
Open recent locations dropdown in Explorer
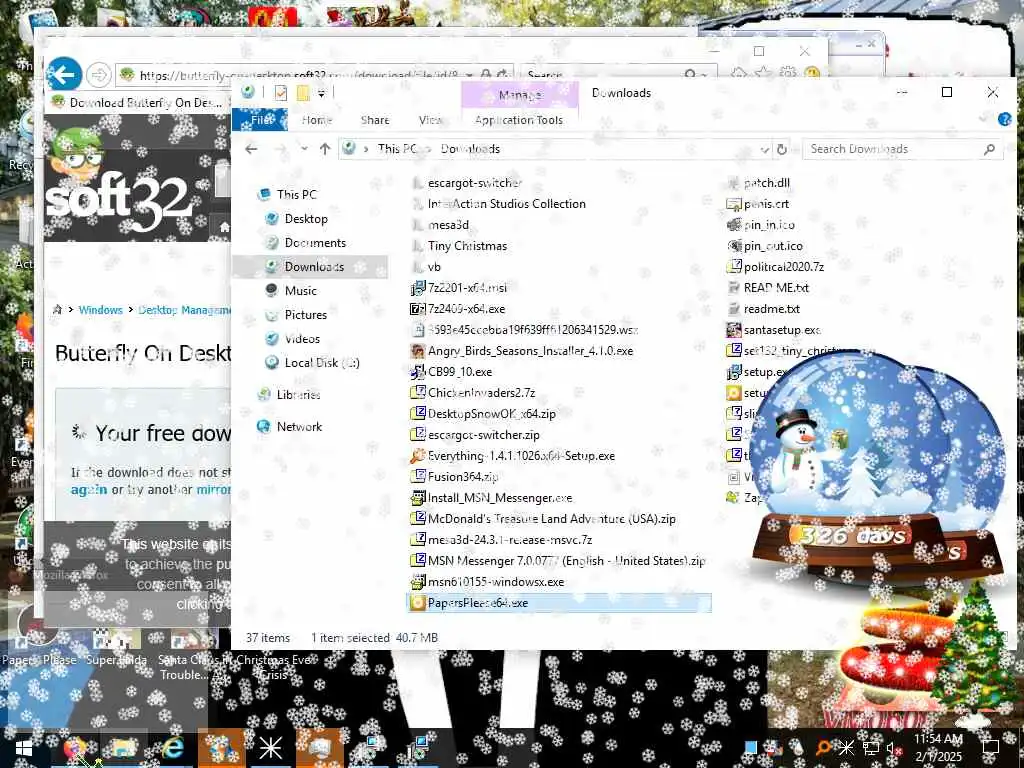point(304,149)
